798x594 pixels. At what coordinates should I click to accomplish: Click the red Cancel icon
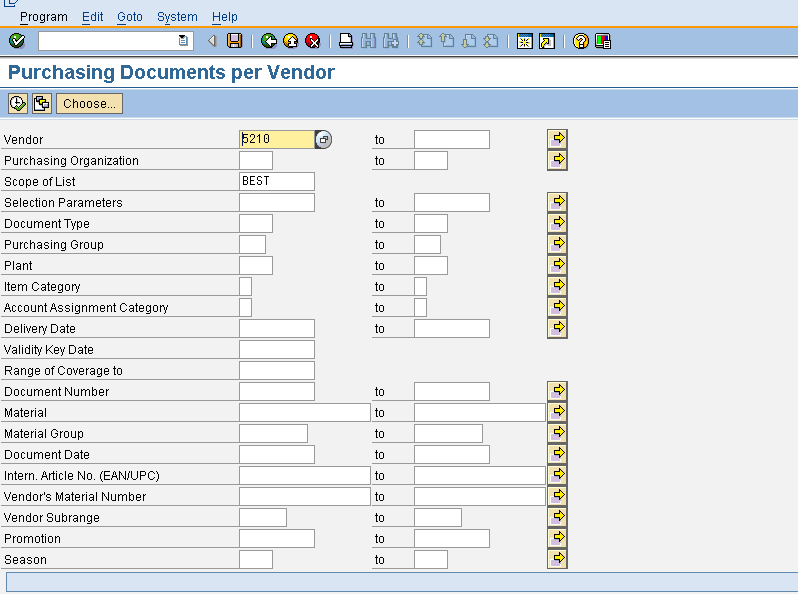pyautogui.click(x=313, y=41)
